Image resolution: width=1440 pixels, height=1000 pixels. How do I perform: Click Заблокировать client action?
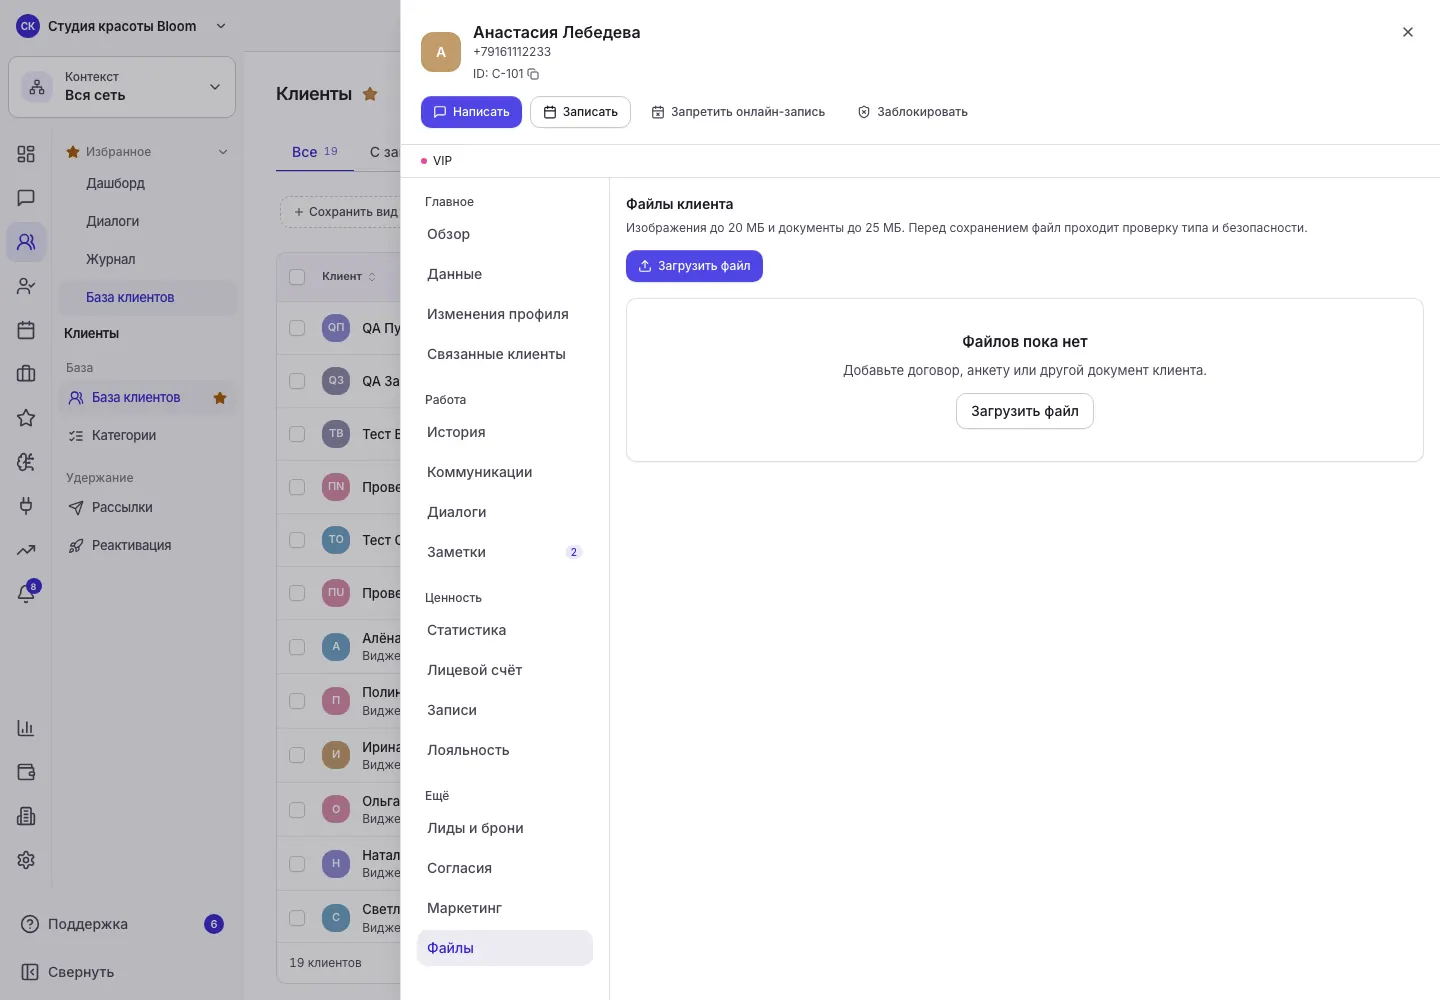click(x=913, y=112)
